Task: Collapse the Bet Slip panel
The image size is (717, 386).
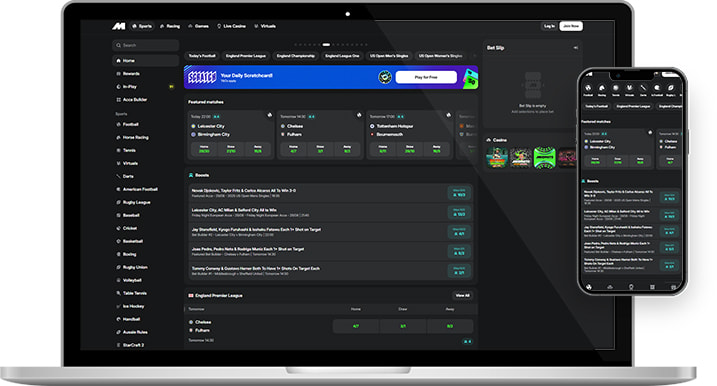Action: click(575, 48)
